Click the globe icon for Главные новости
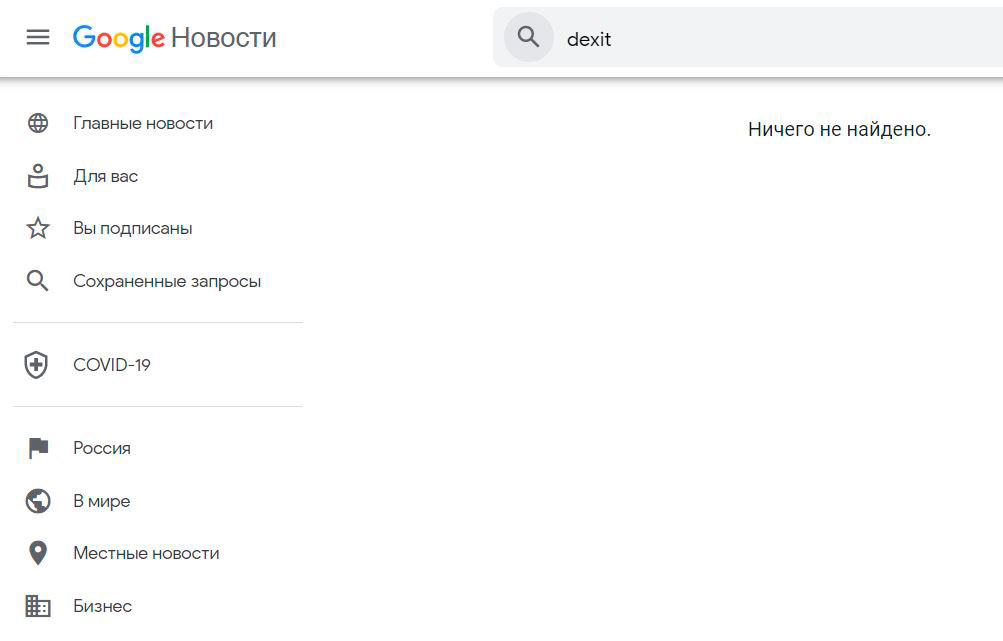 38,123
